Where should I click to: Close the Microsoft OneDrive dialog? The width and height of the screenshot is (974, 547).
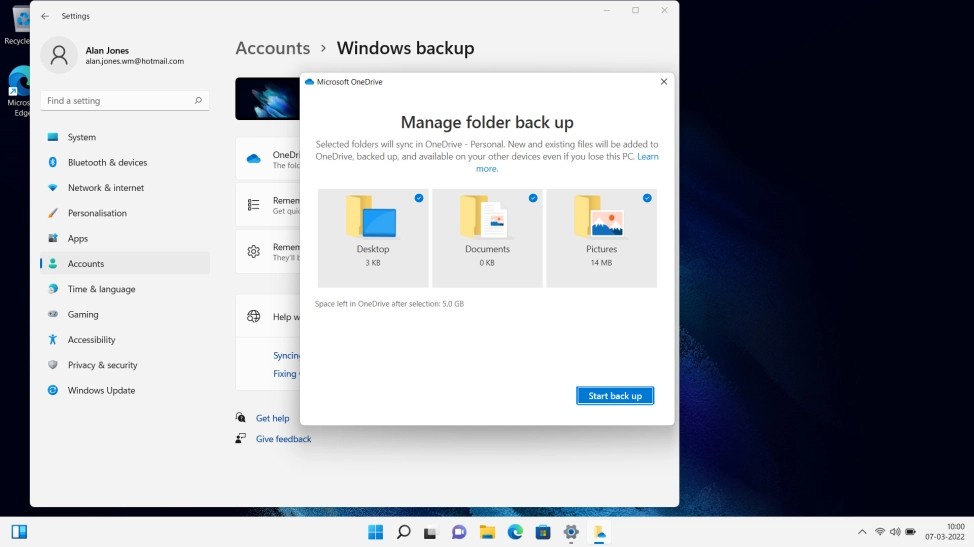point(663,81)
